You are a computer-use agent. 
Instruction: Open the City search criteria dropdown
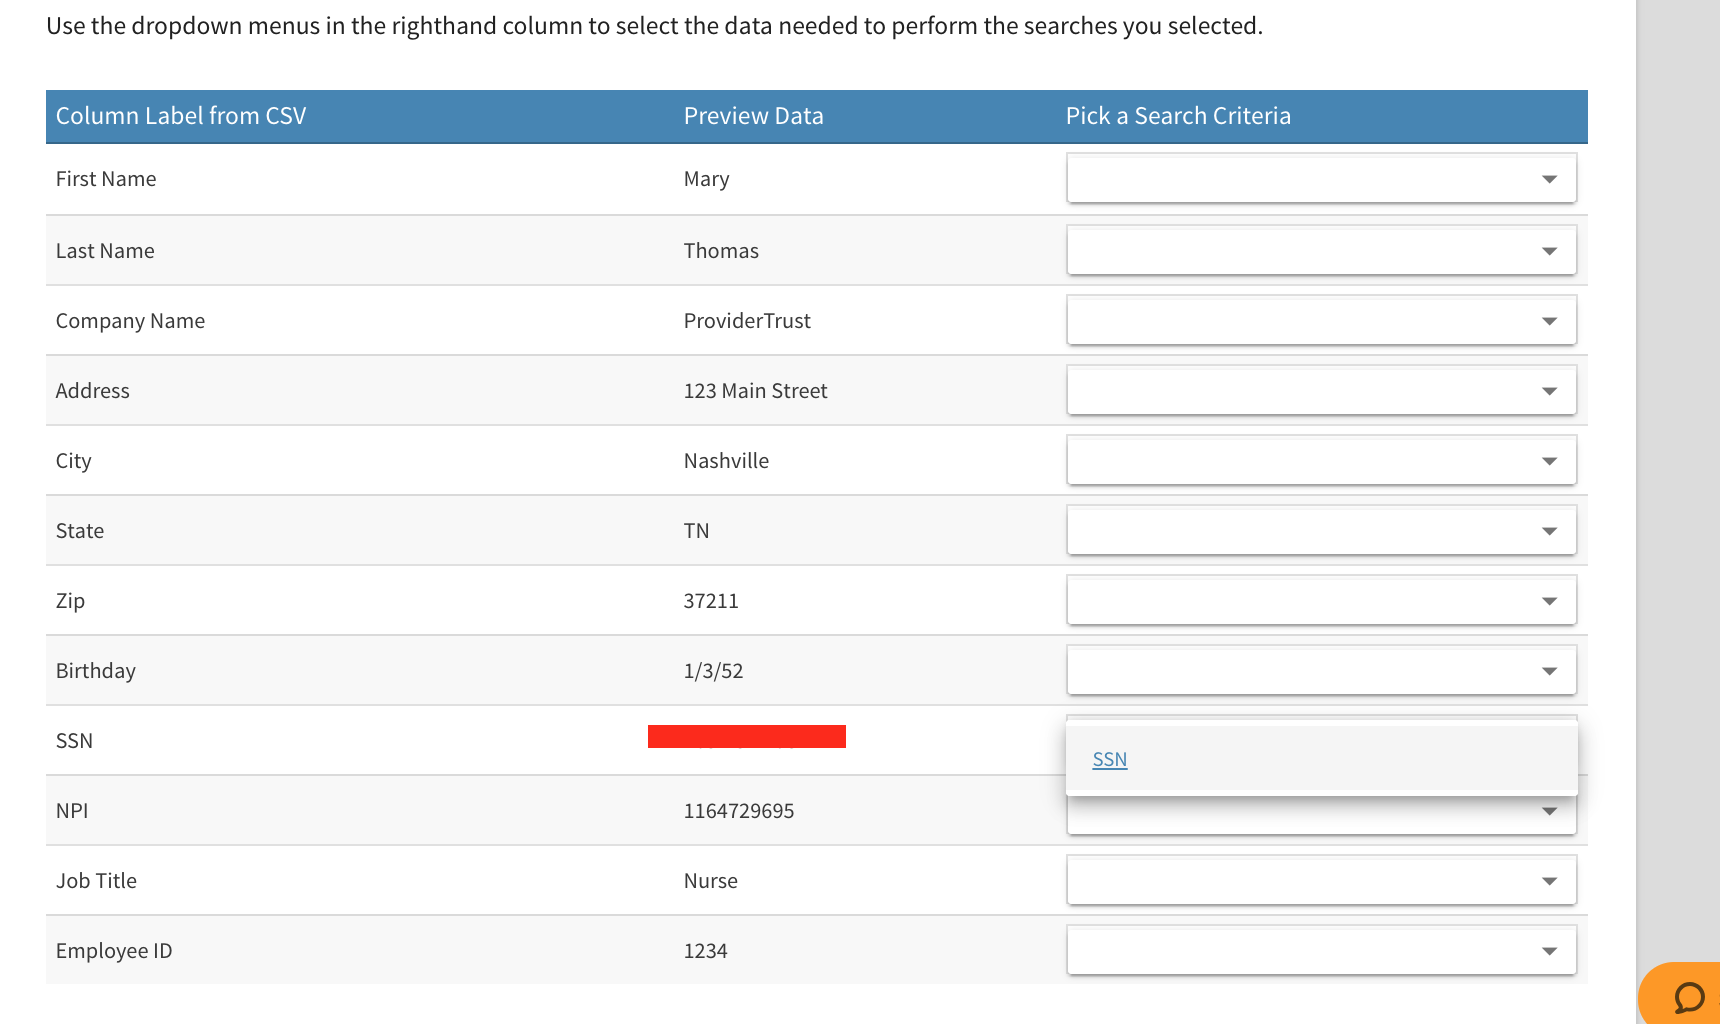pyautogui.click(x=1321, y=461)
